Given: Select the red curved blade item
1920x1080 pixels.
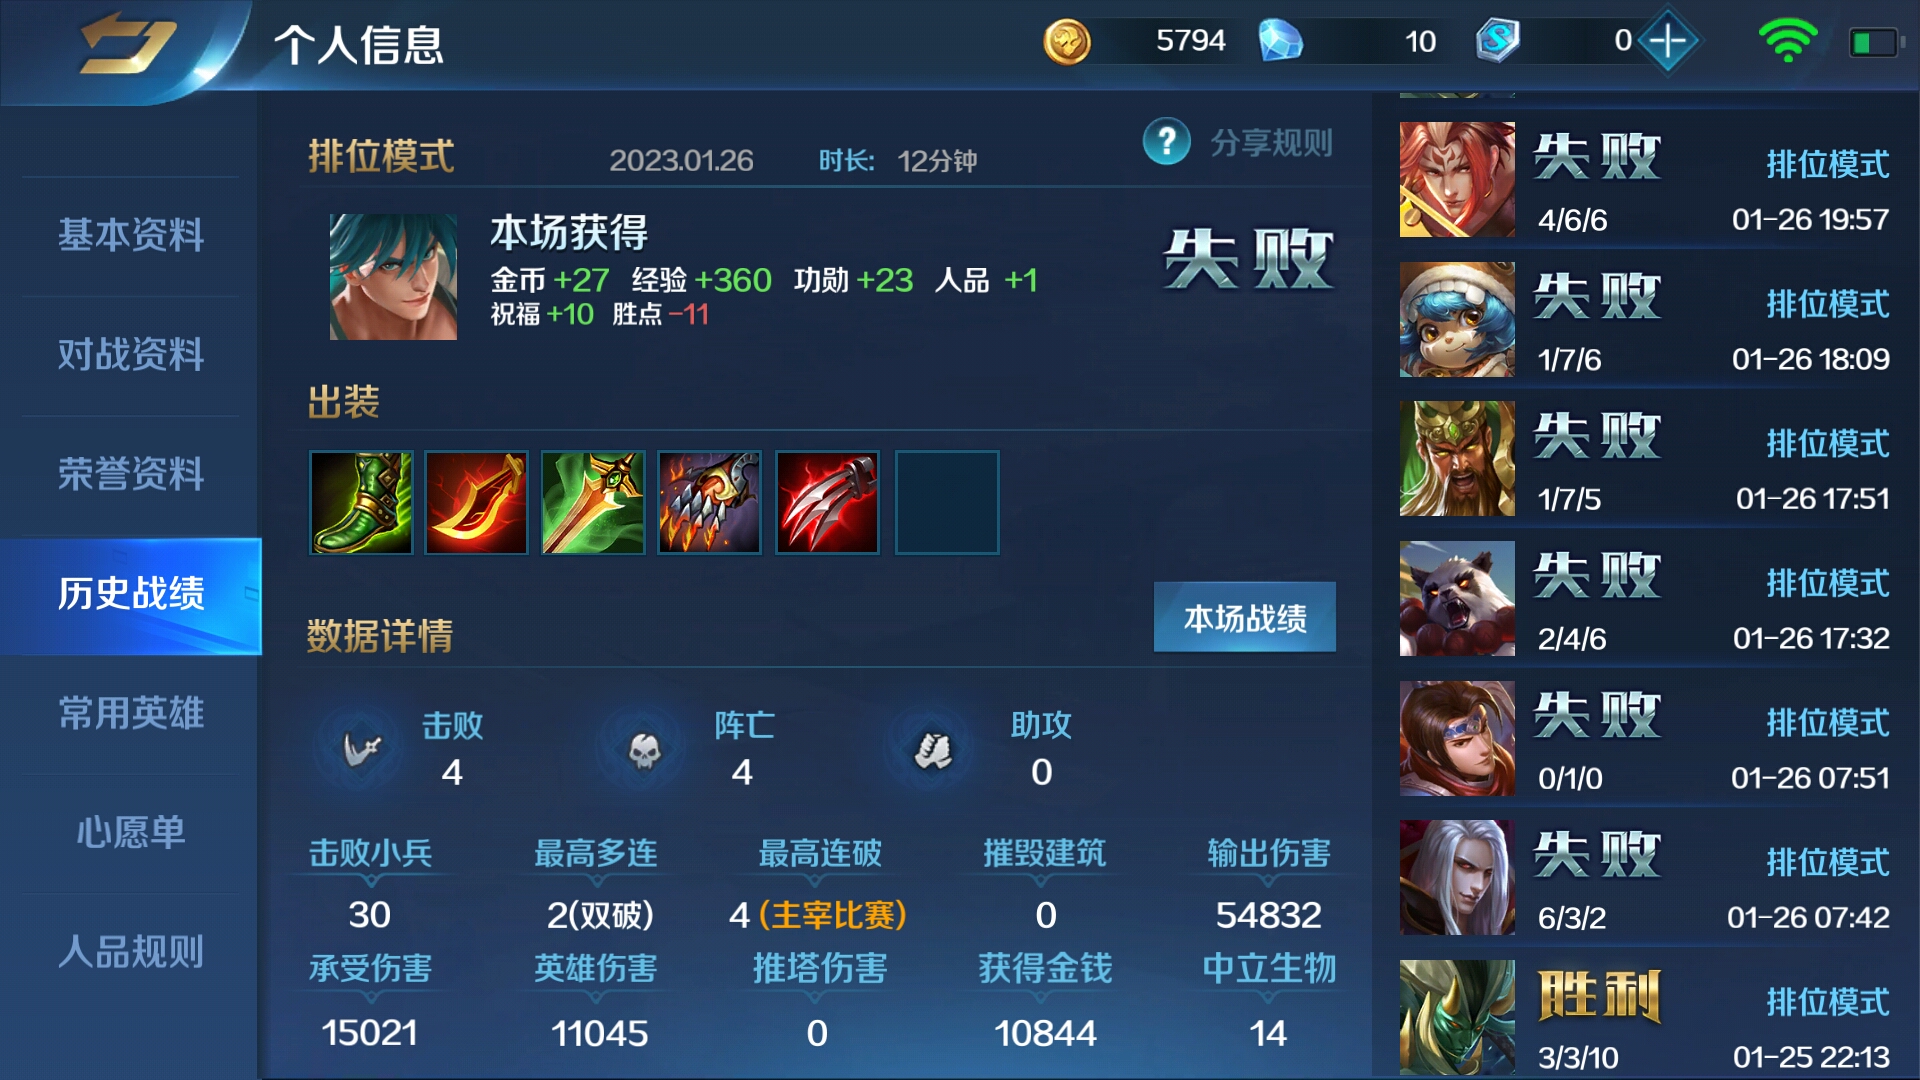Looking at the screenshot, I should 476,502.
